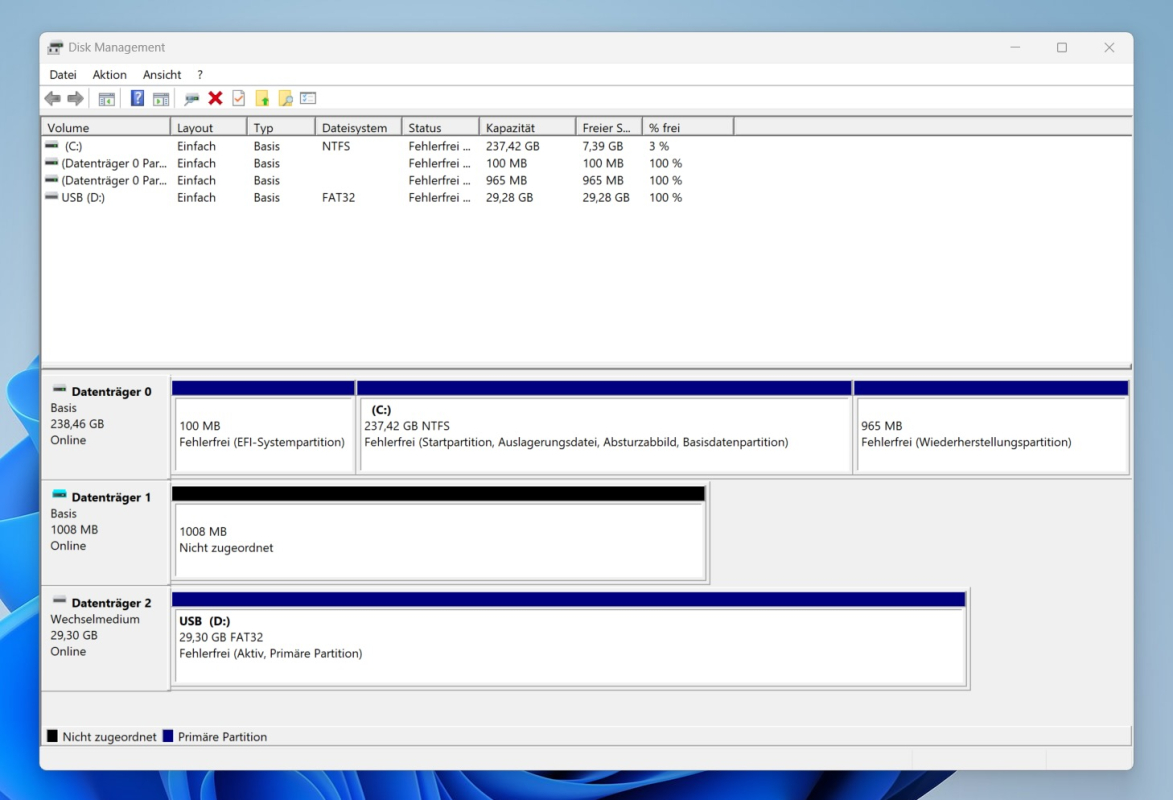Sort by the Volume column header
The width and height of the screenshot is (1173, 800).
click(x=105, y=128)
